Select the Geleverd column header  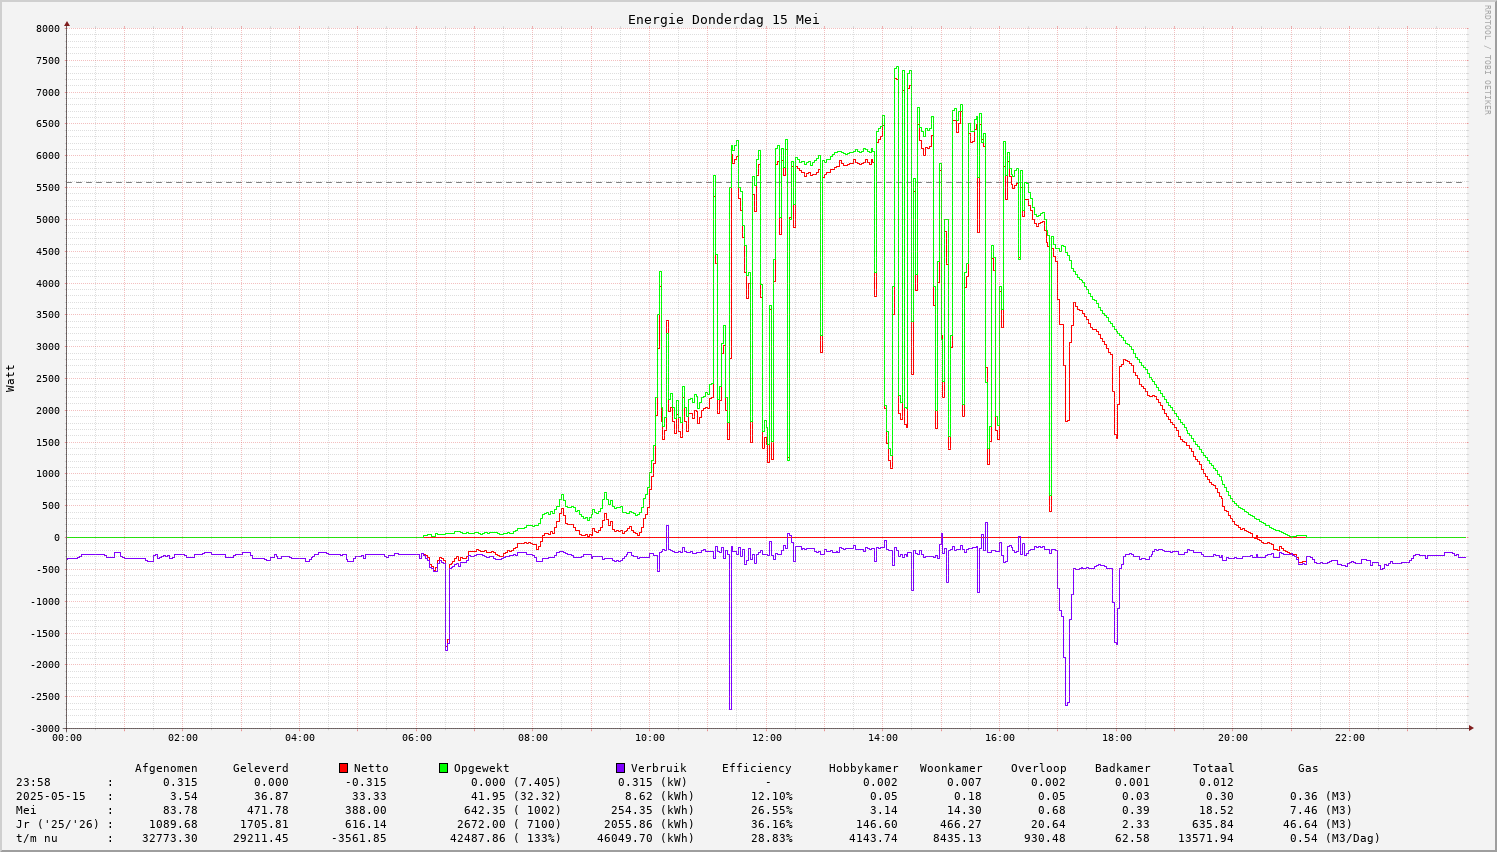point(260,768)
